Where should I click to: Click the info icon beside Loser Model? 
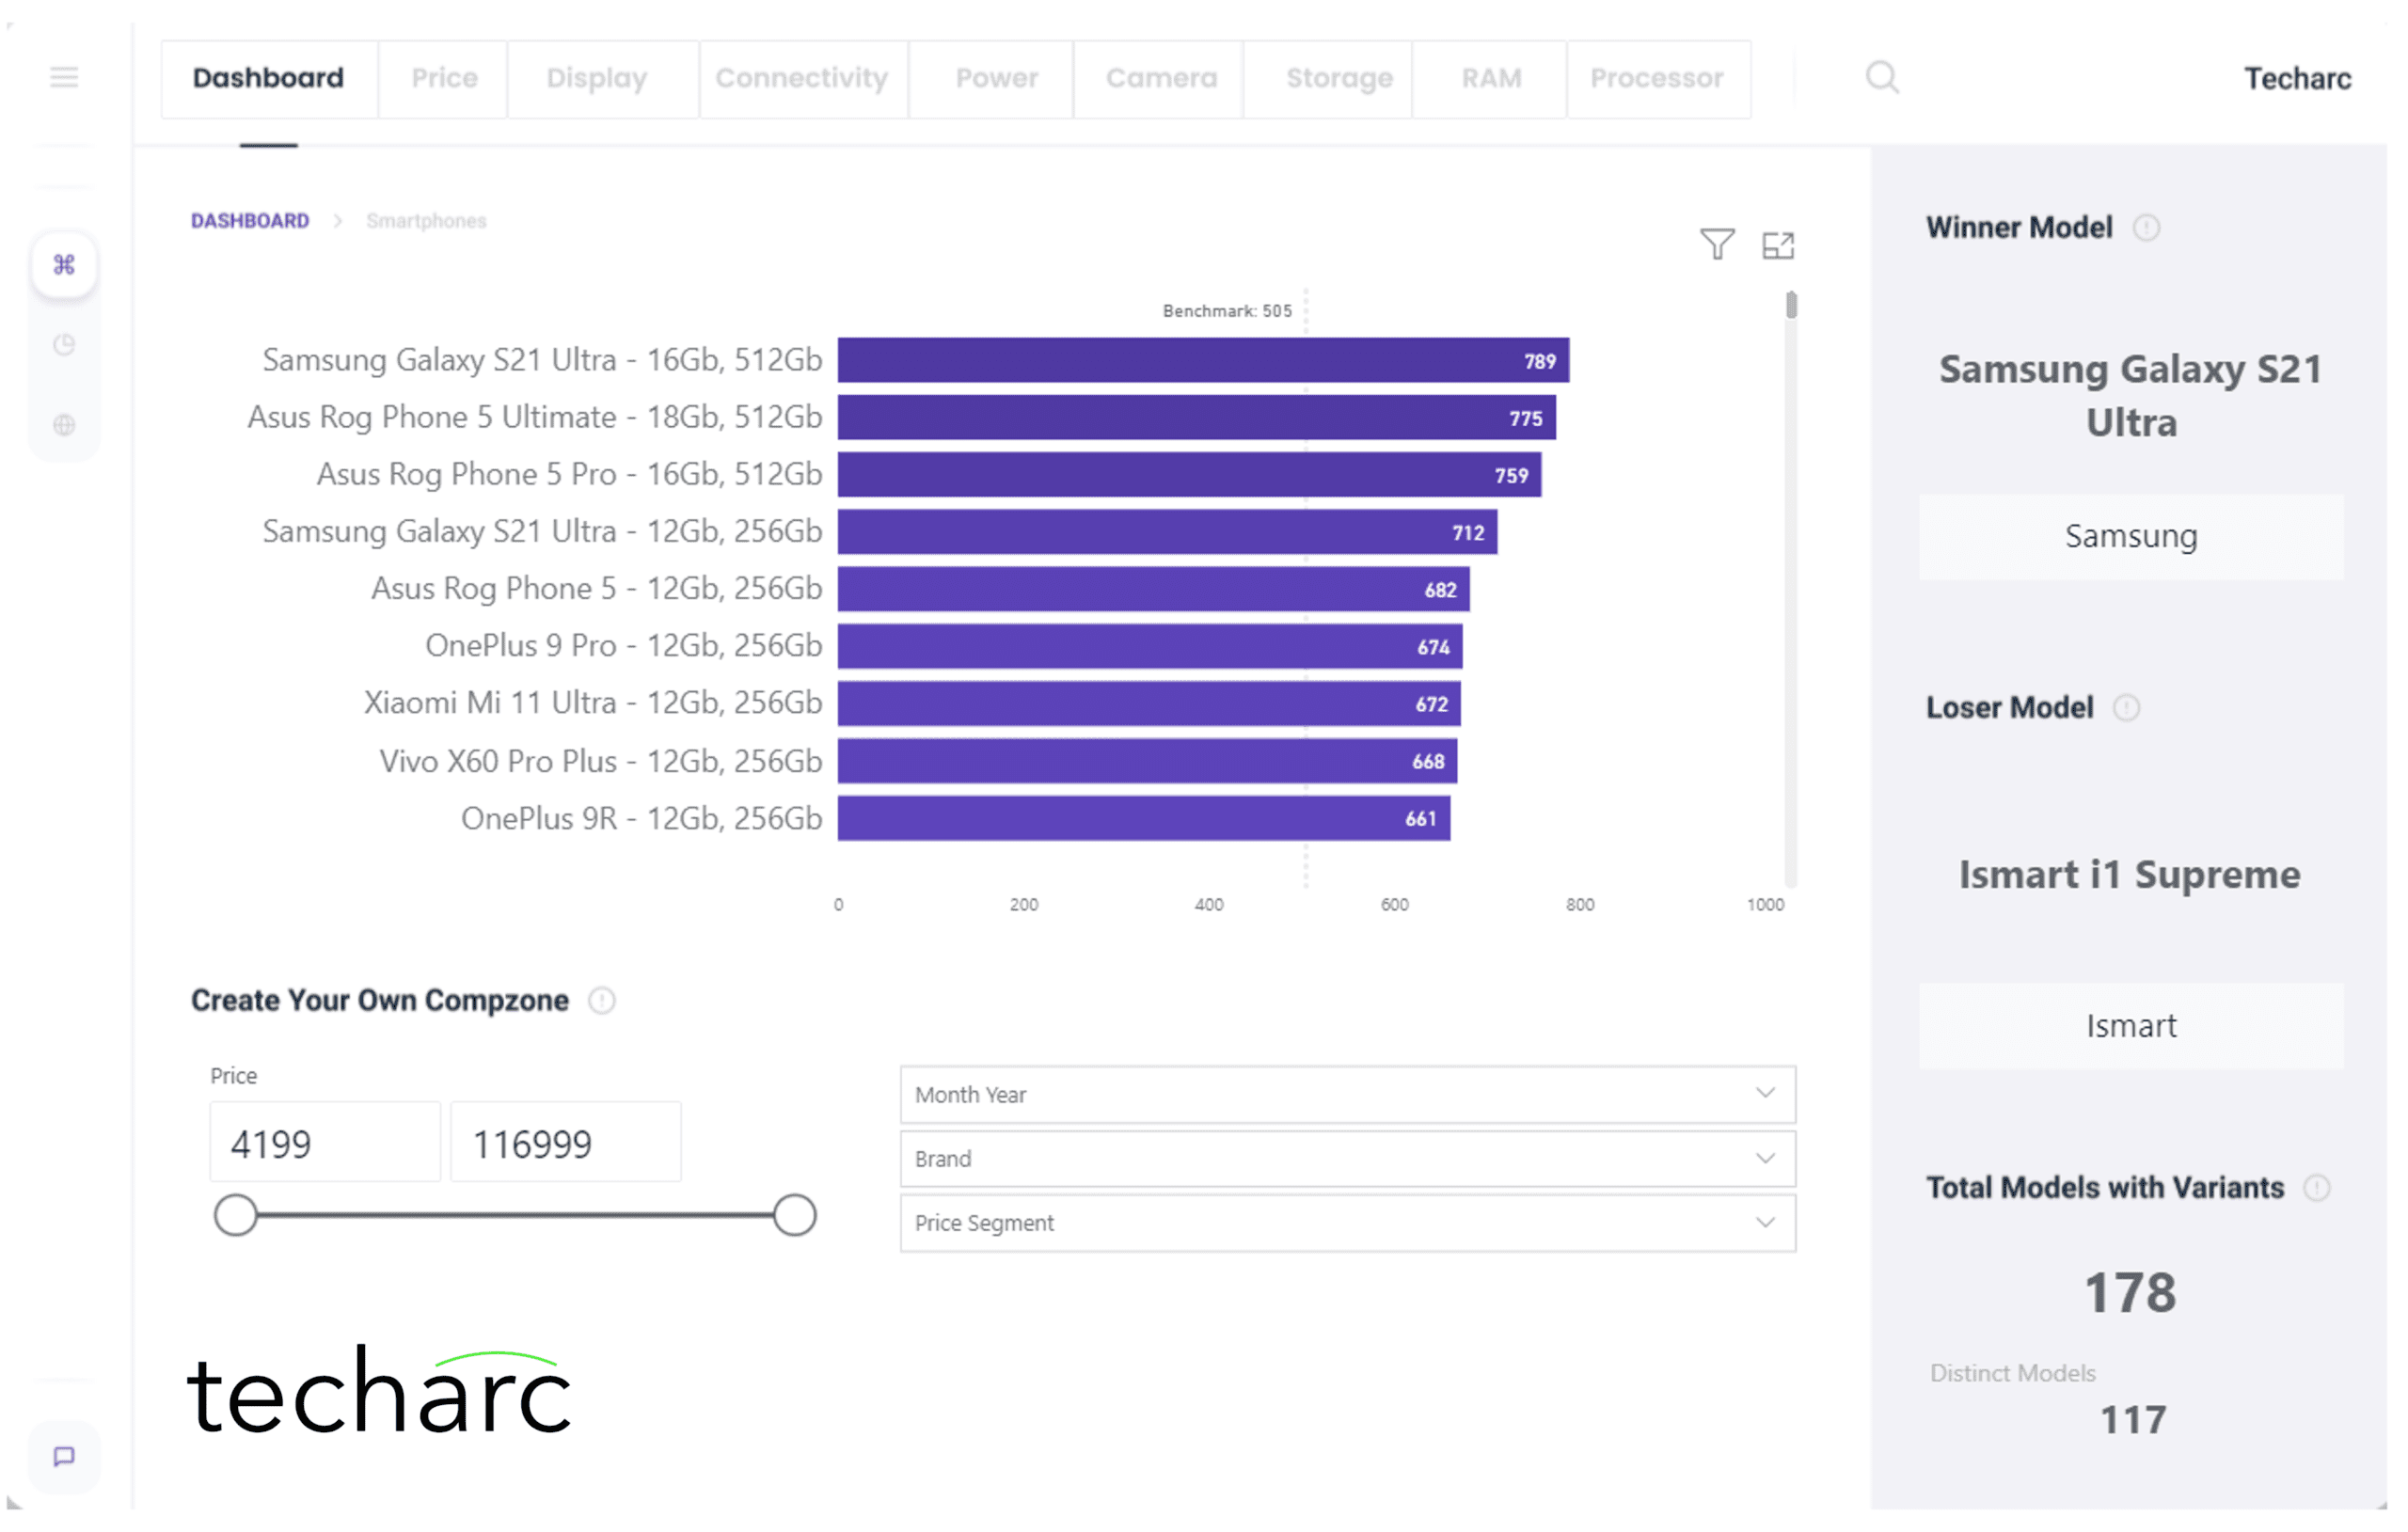[x=2128, y=708]
